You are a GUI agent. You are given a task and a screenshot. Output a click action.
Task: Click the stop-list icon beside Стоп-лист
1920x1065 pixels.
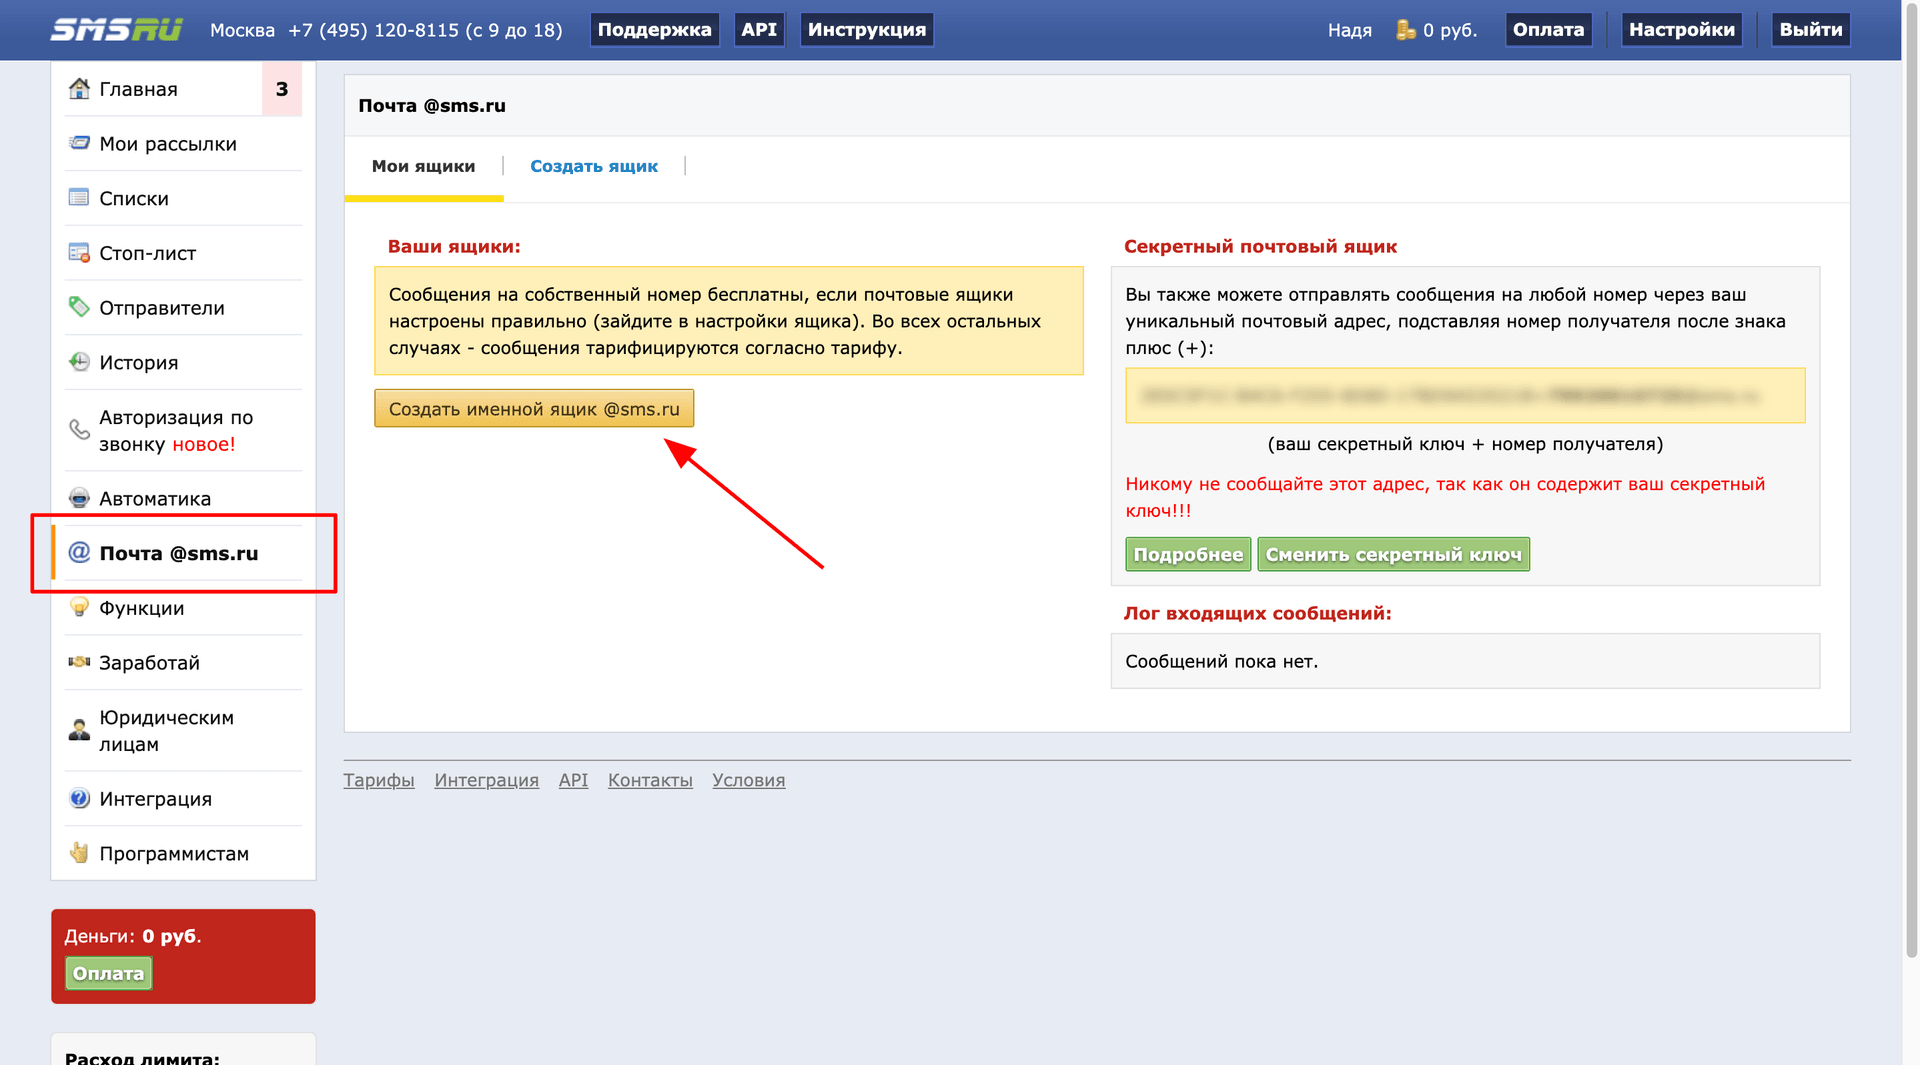[79, 252]
